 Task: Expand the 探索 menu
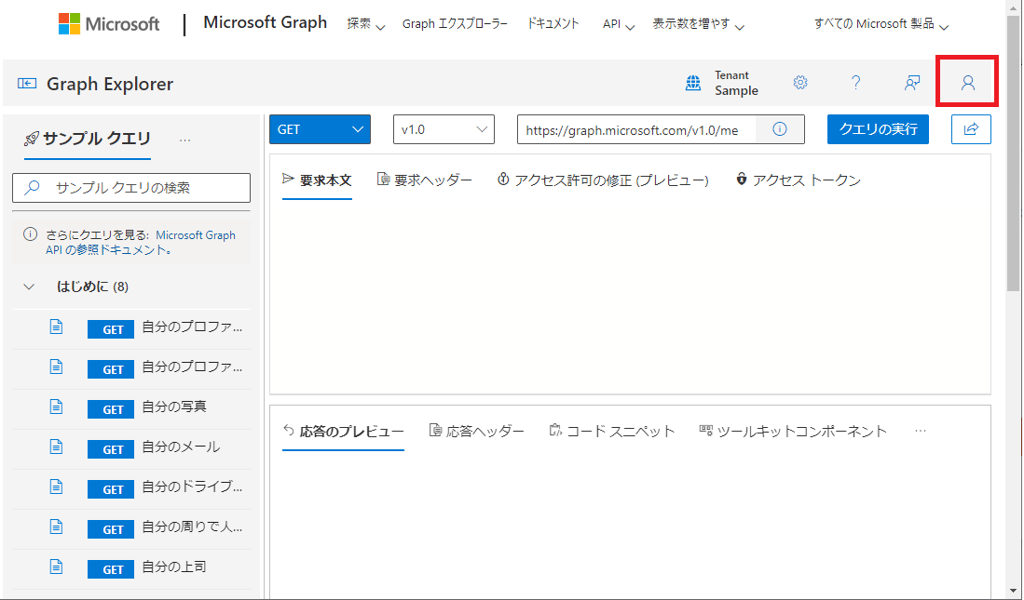coord(366,24)
